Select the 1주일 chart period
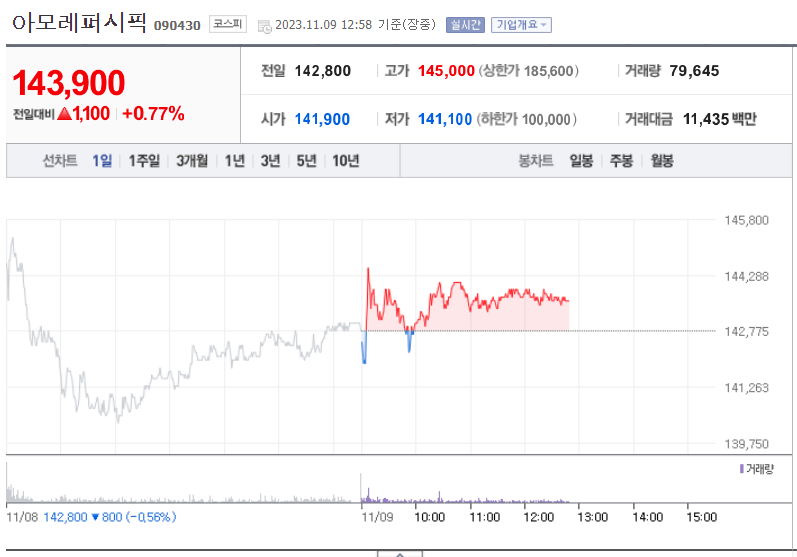 tap(144, 161)
